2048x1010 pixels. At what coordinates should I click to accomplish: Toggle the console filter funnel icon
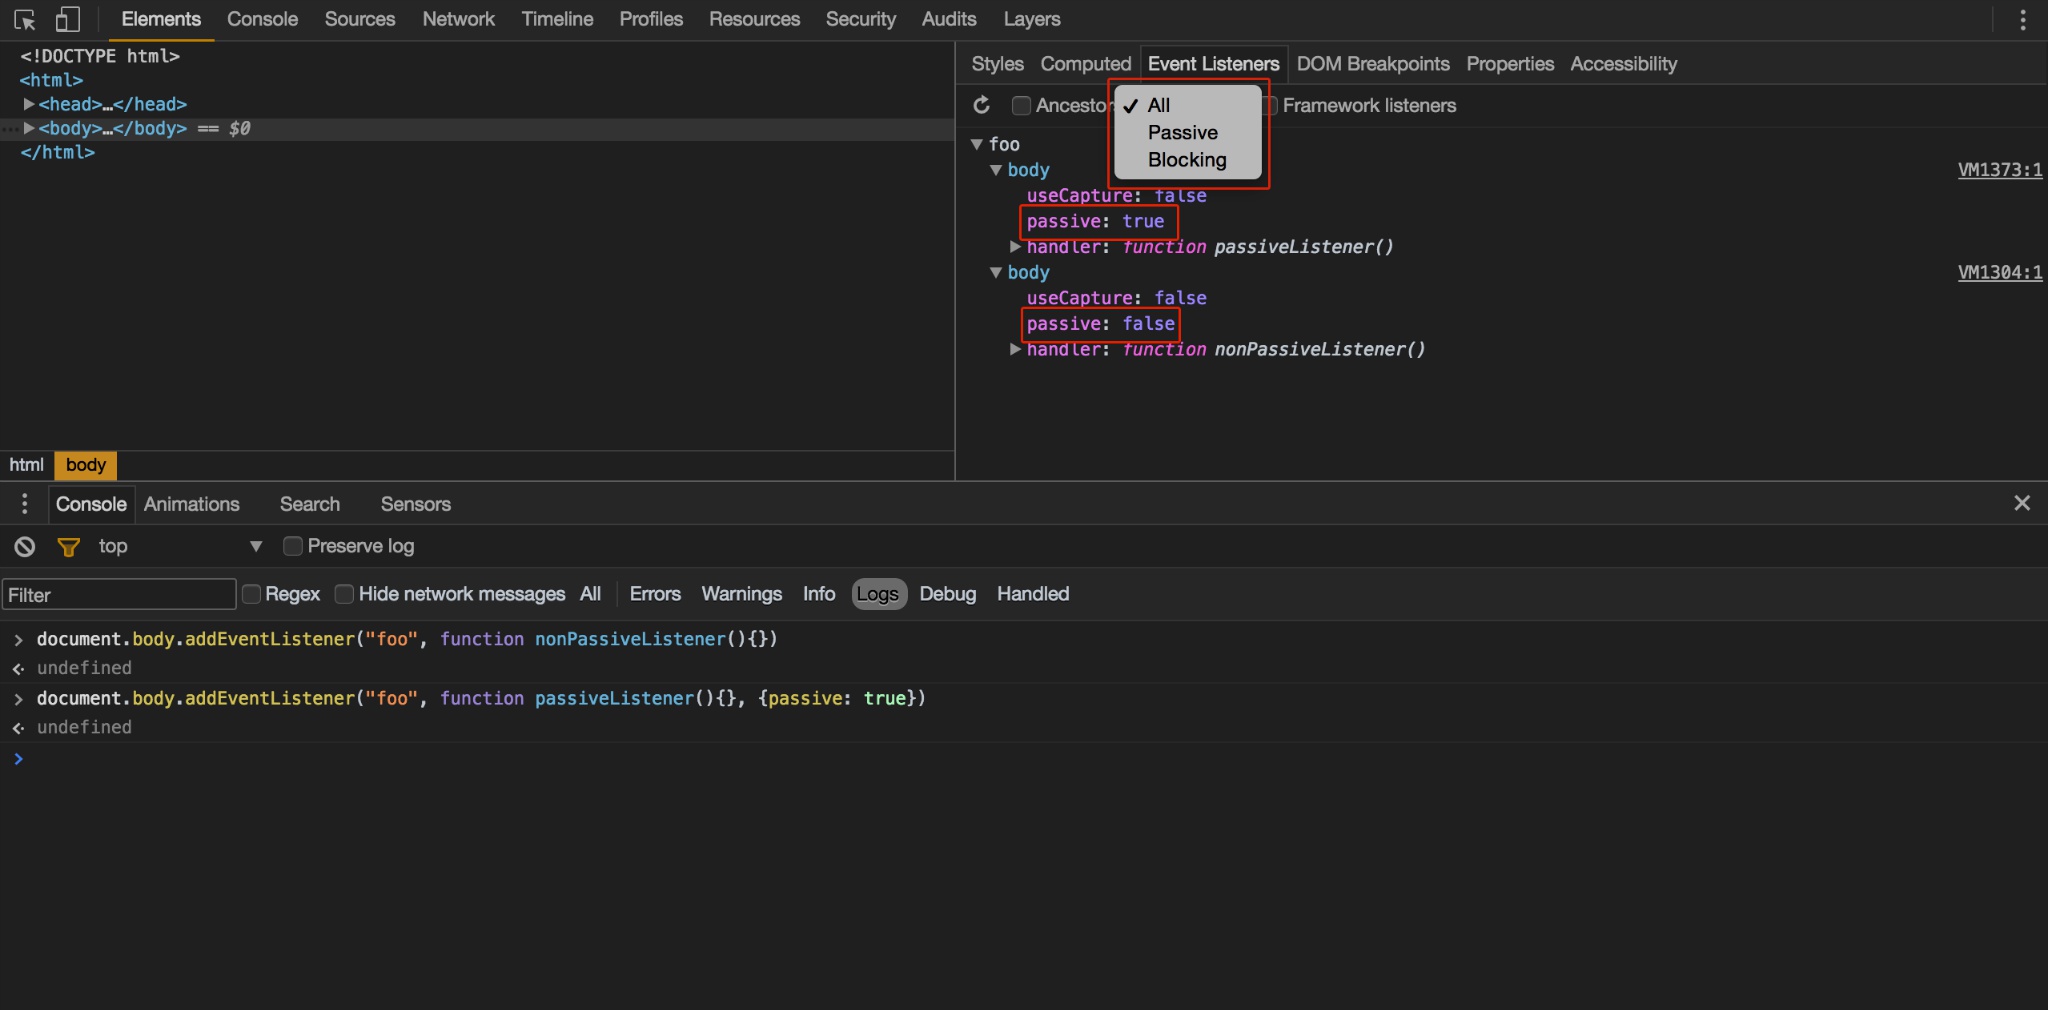[x=68, y=547]
